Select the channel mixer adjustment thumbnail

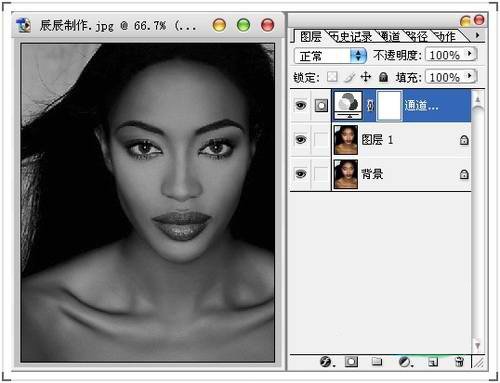[348, 105]
